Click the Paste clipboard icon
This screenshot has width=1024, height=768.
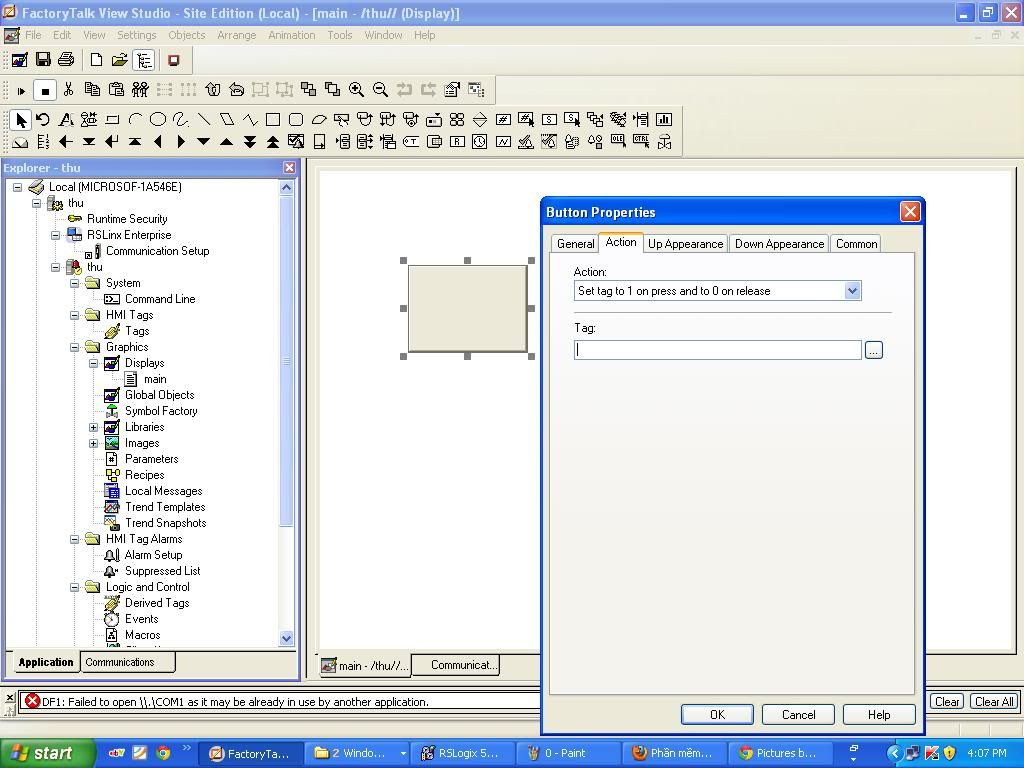tap(116, 89)
